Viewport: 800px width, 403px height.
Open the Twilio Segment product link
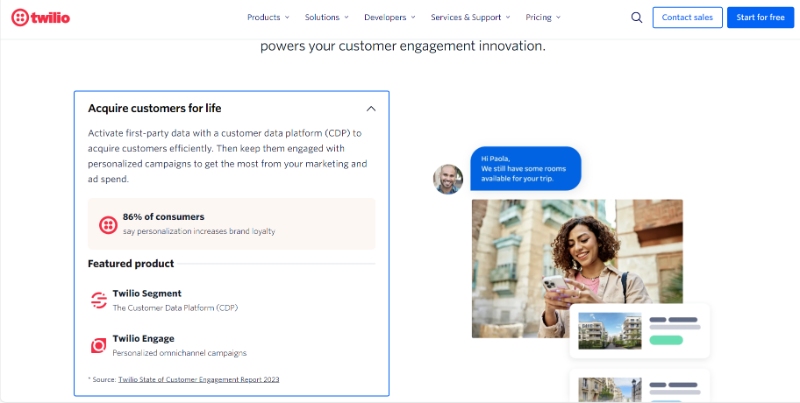[x=147, y=293]
